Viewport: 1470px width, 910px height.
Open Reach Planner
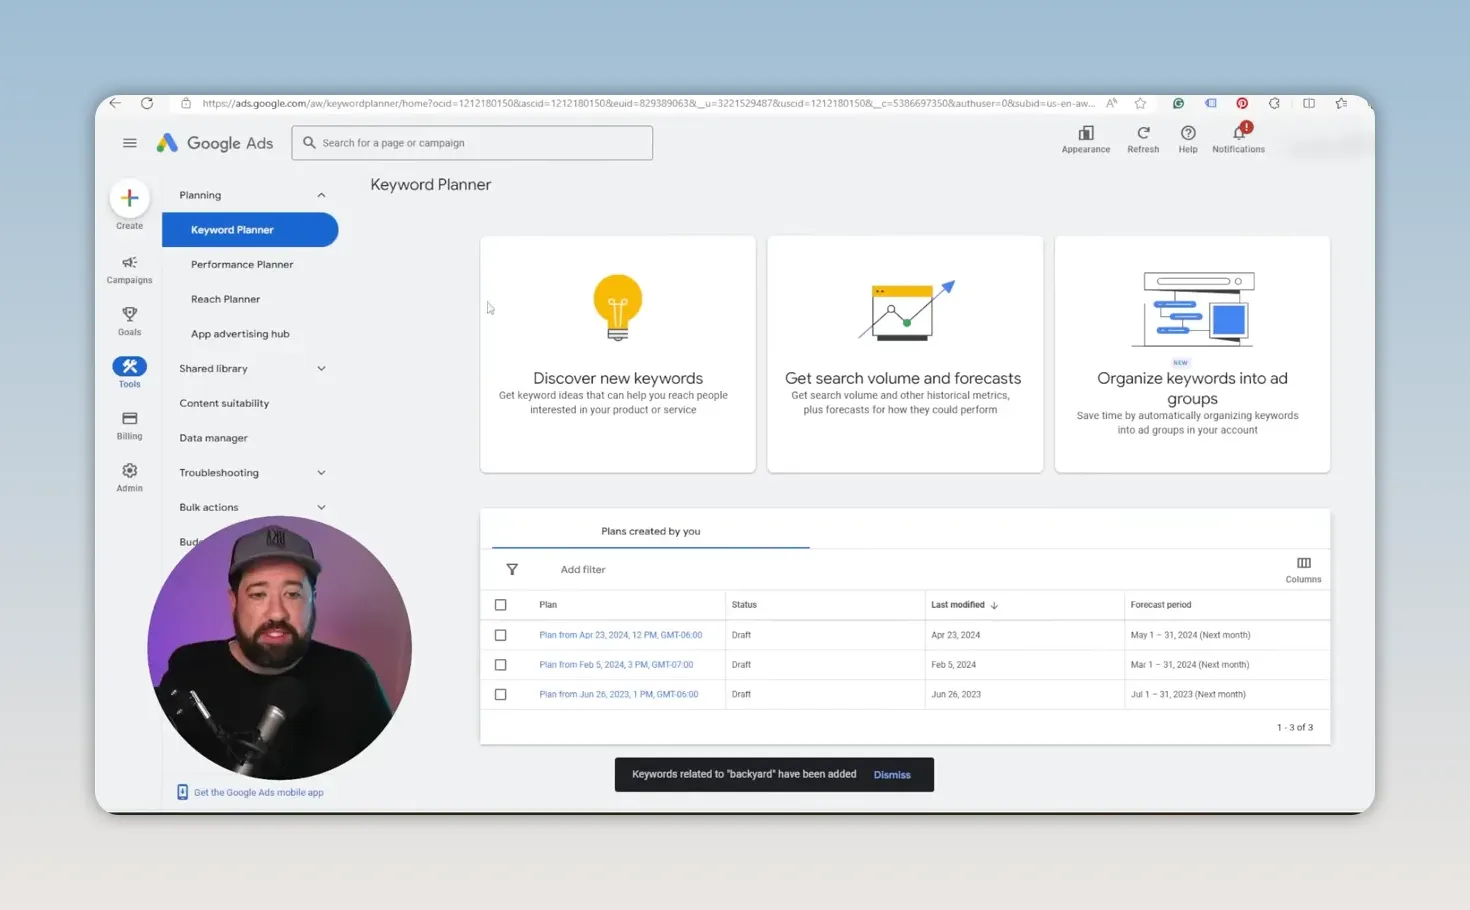225,299
